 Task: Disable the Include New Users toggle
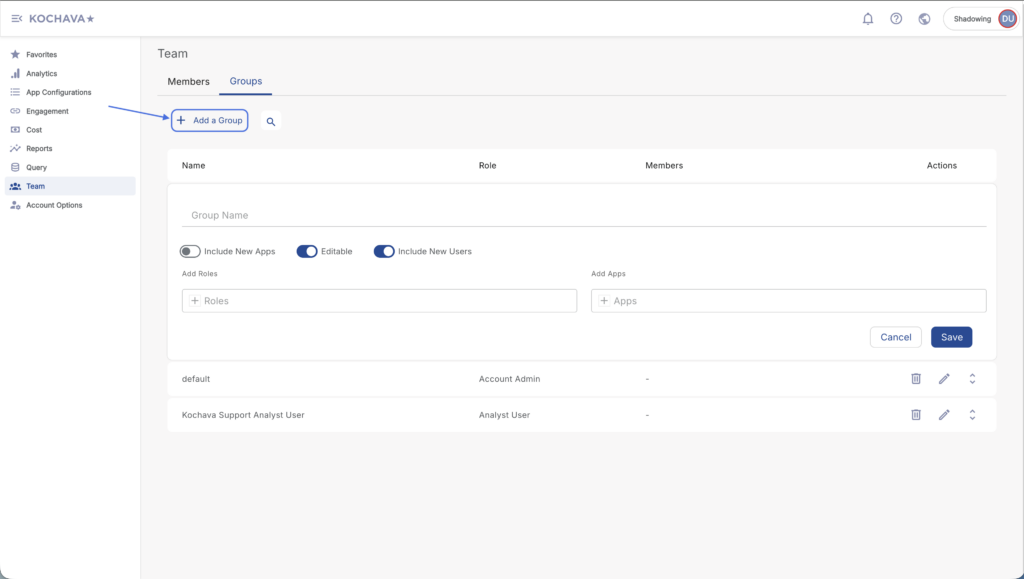(384, 251)
